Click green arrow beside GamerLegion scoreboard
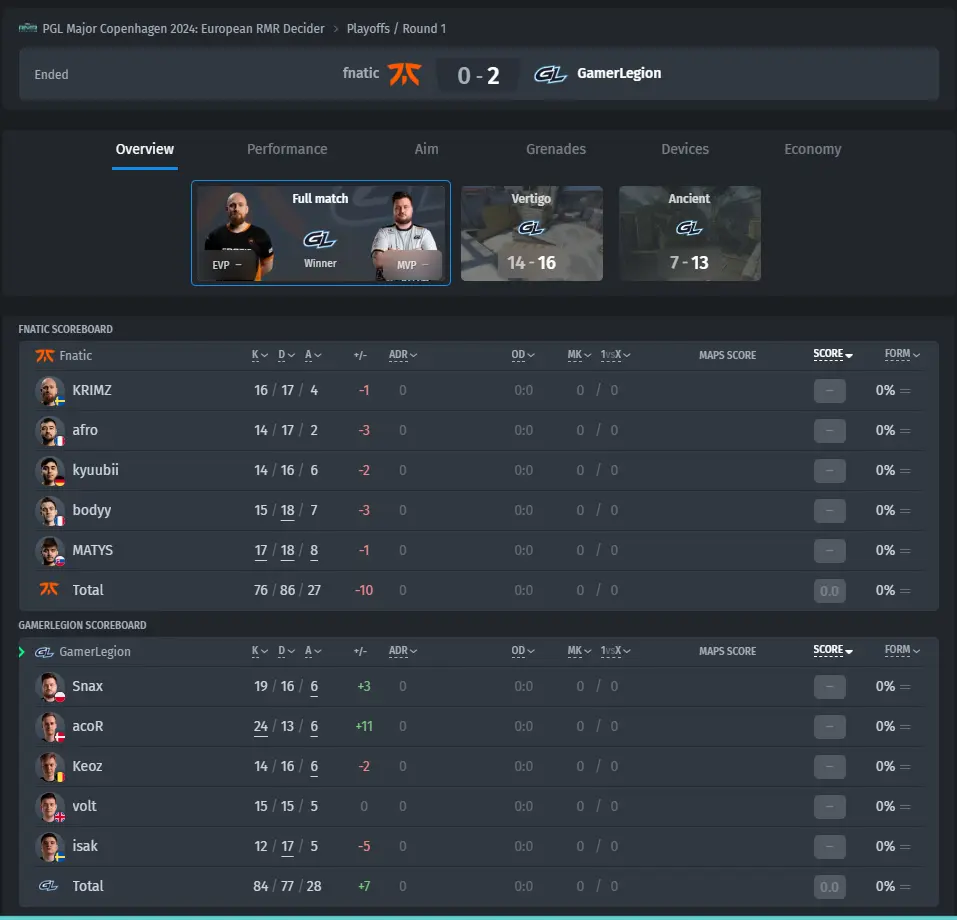The height and width of the screenshot is (920, 957). pyautogui.click(x=22, y=652)
